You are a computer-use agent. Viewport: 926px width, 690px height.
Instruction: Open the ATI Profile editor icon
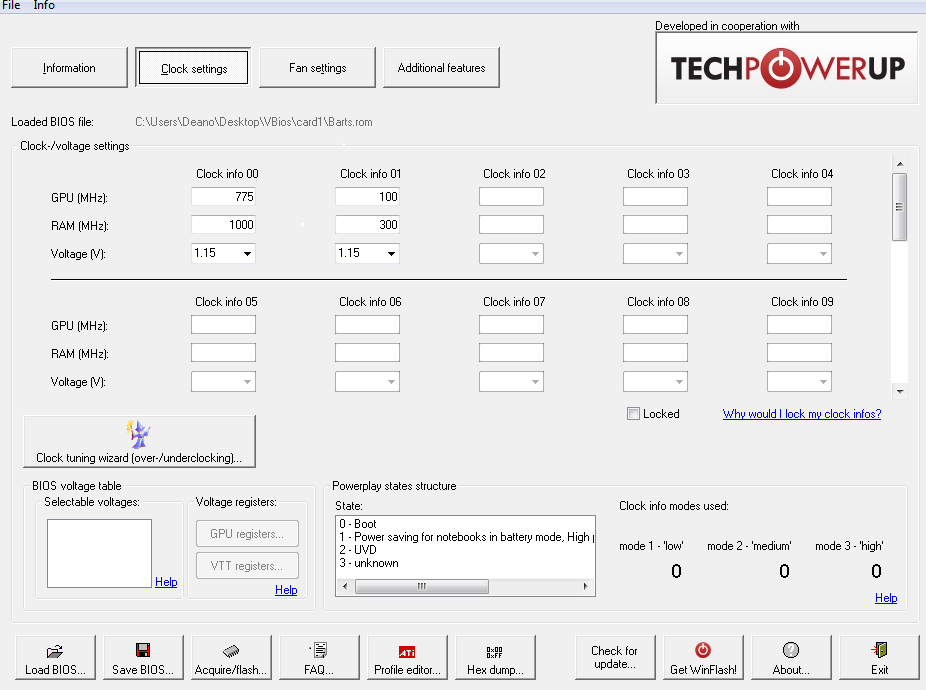407,650
